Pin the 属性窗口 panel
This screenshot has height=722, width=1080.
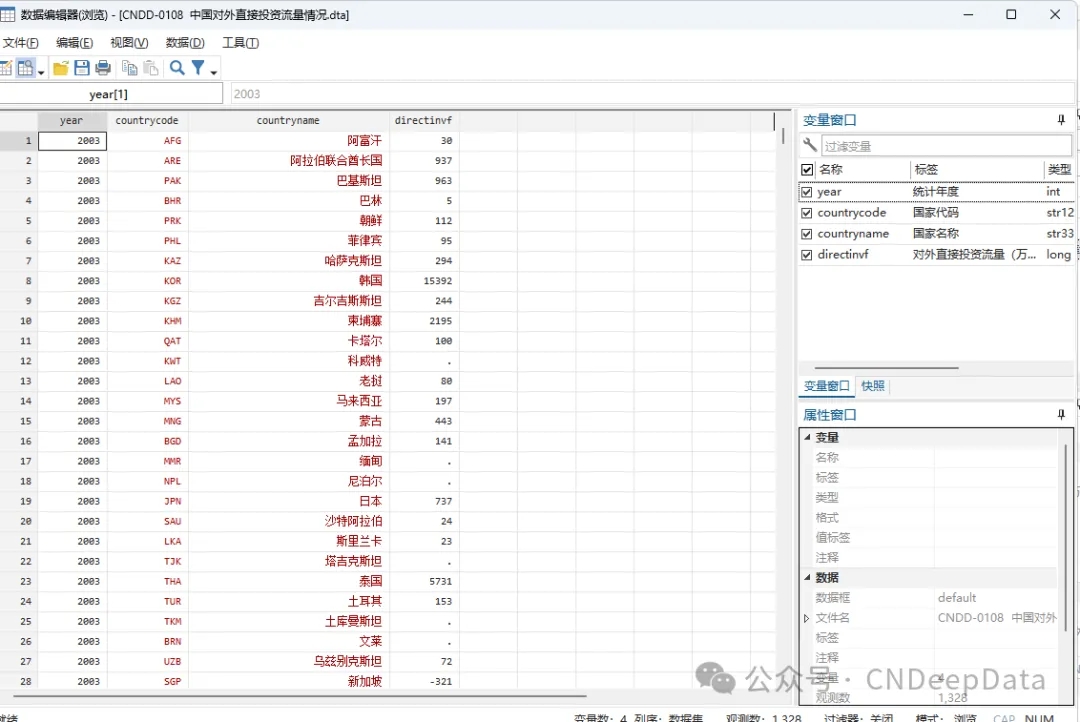point(1061,415)
